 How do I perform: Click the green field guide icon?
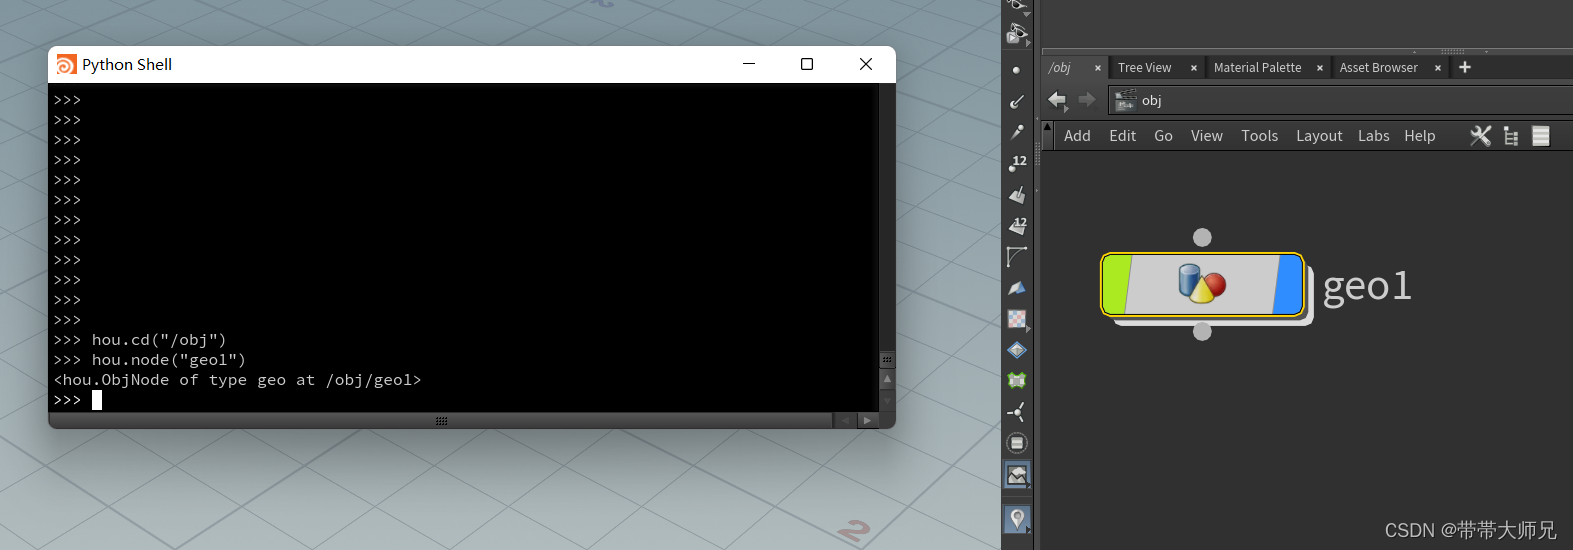1017,381
